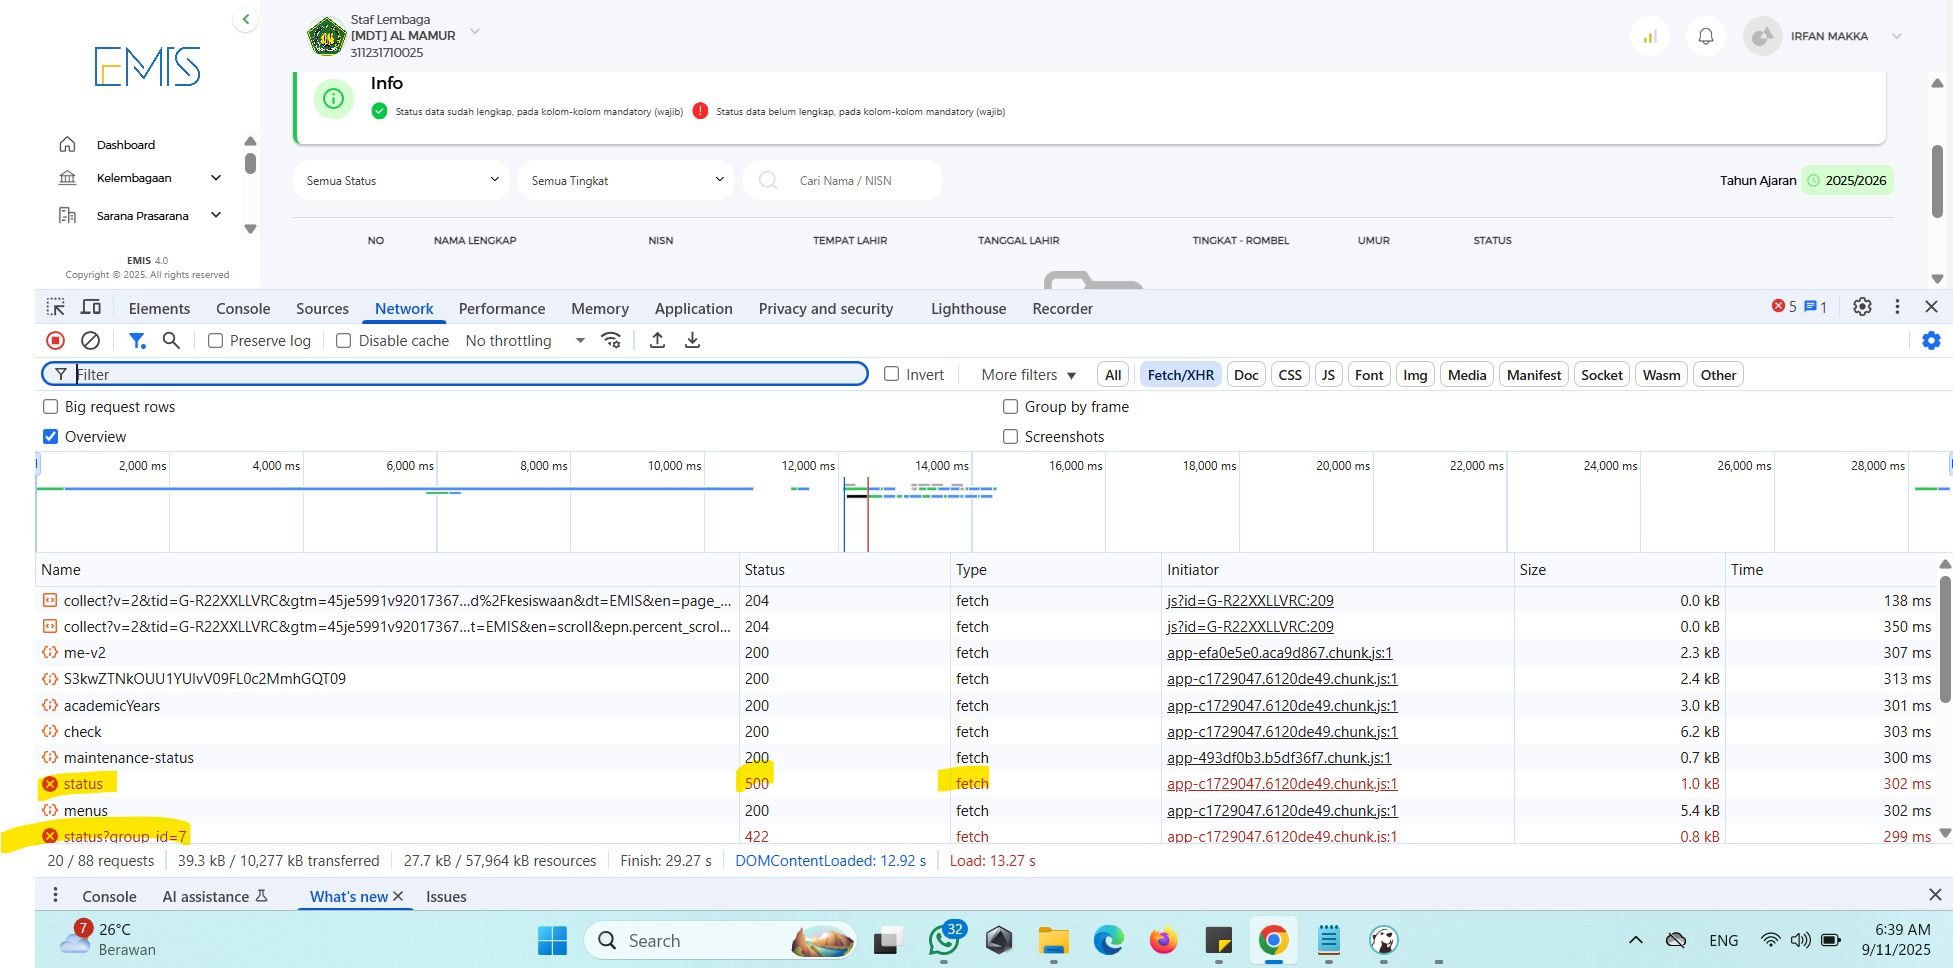Click the stop recording network log icon
Image resolution: width=1953 pixels, height=968 pixels.
click(x=56, y=341)
